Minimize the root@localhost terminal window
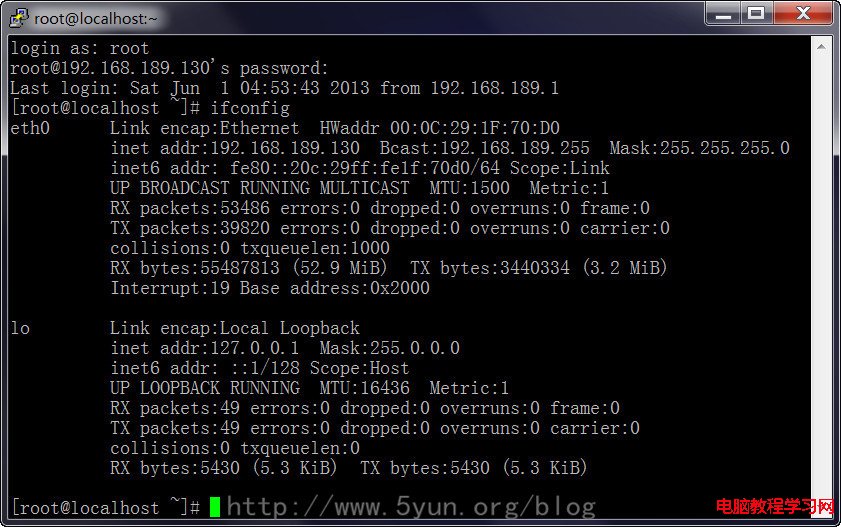Viewport: 841px width, 527px height. [723, 13]
